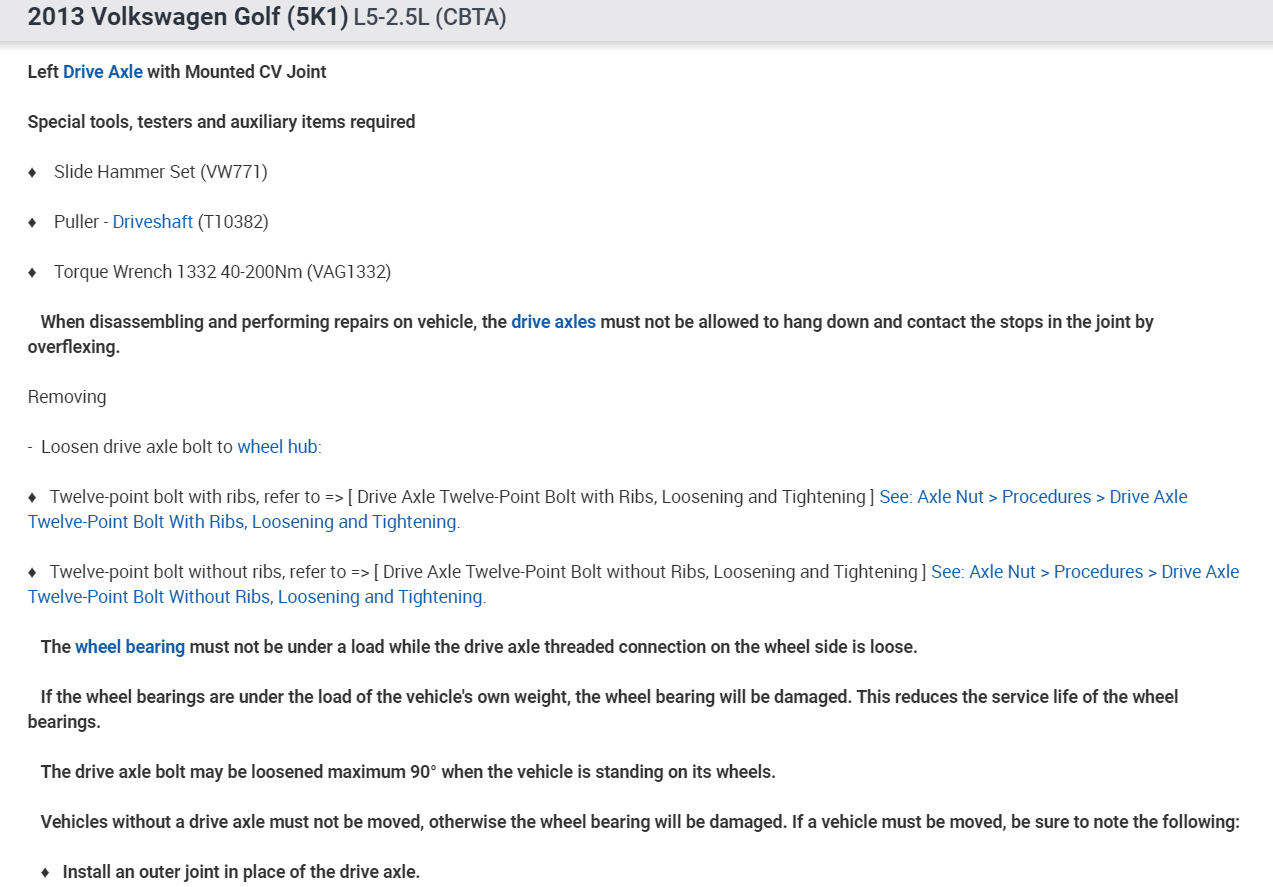
Task: Open the "wheel hub" link
Action: point(277,447)
